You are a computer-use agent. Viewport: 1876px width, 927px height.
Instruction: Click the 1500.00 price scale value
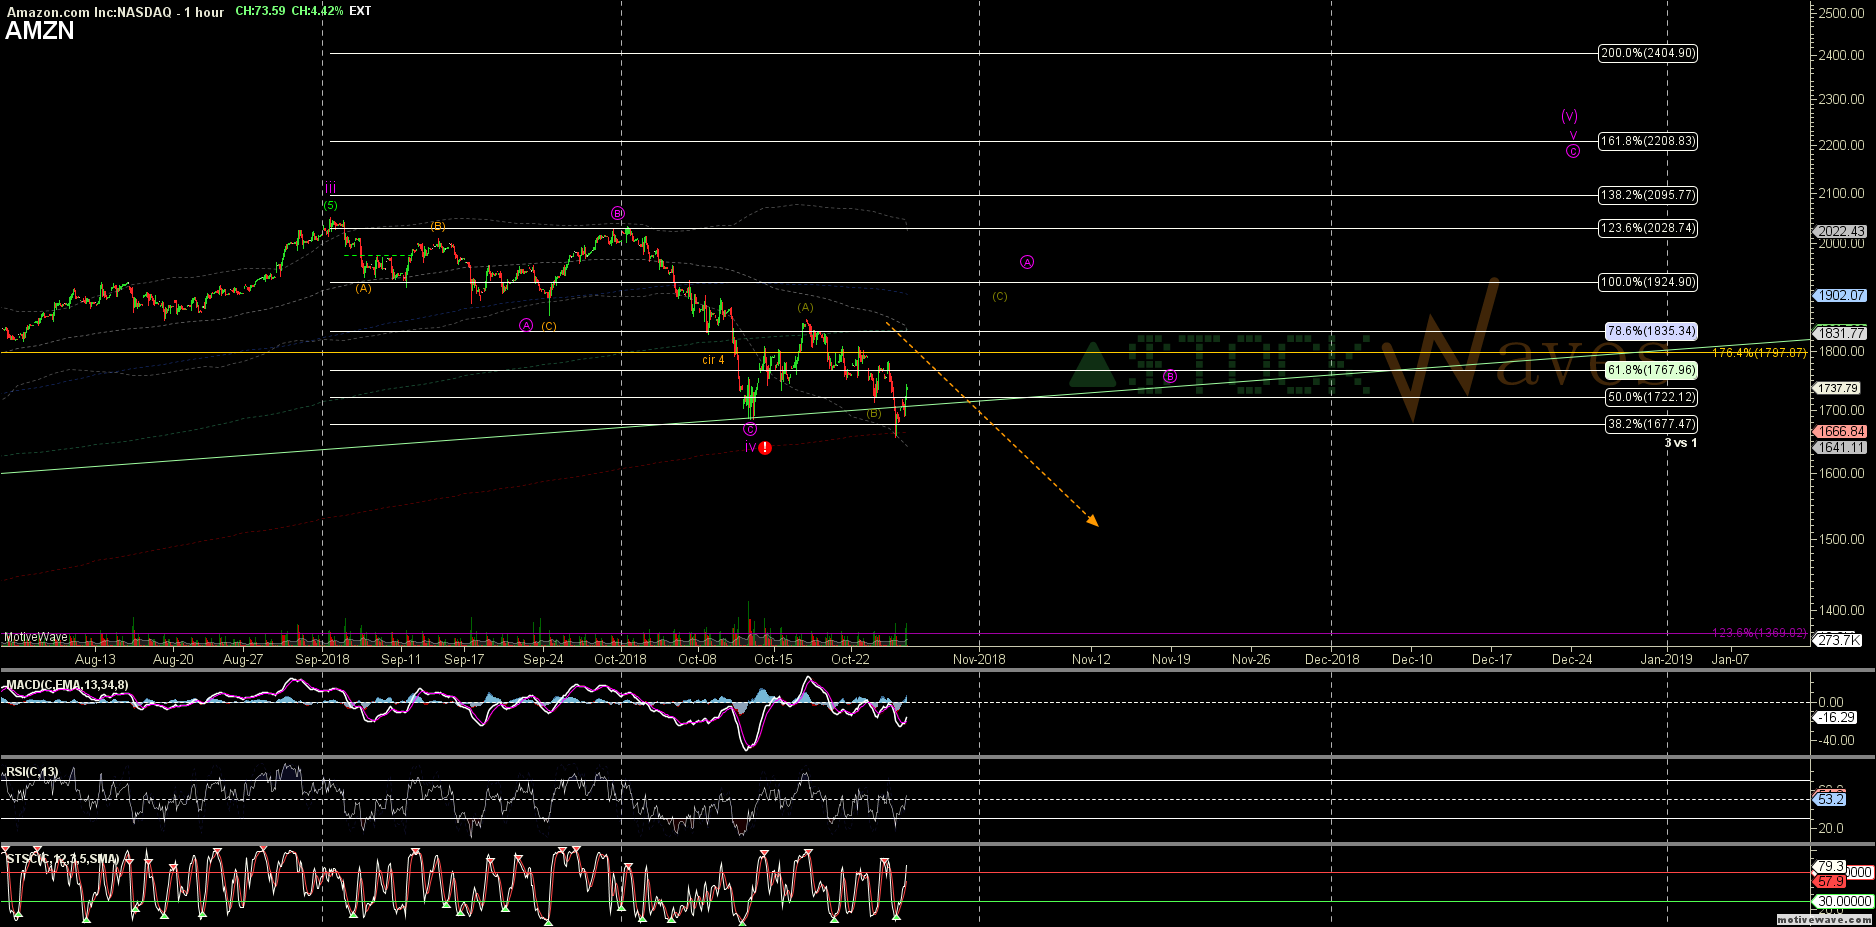click(1842, 539)
